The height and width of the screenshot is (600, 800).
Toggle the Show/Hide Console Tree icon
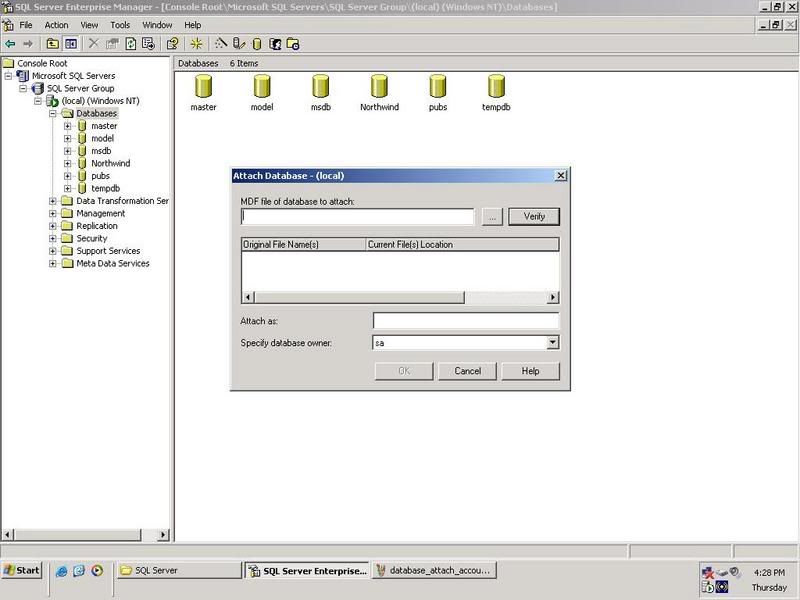(x=71, y=44)
